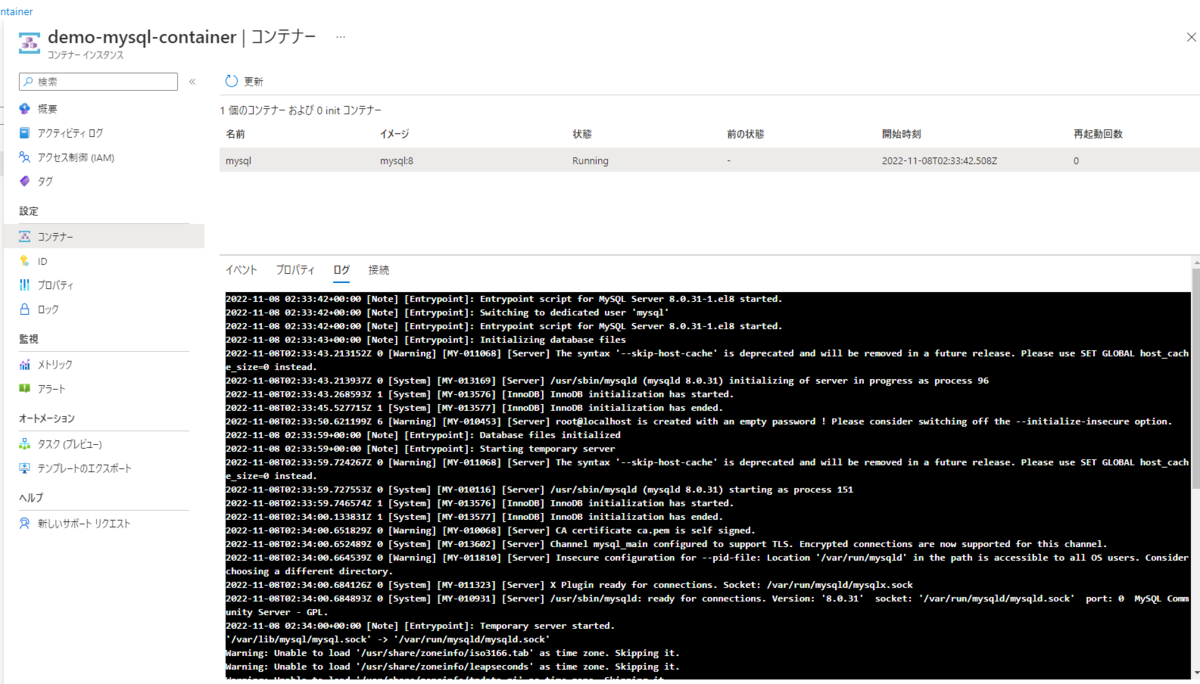Click the 検索 search input field
Image resolution: width=1200 pixels, height=684 pixels.
point(98,81)
